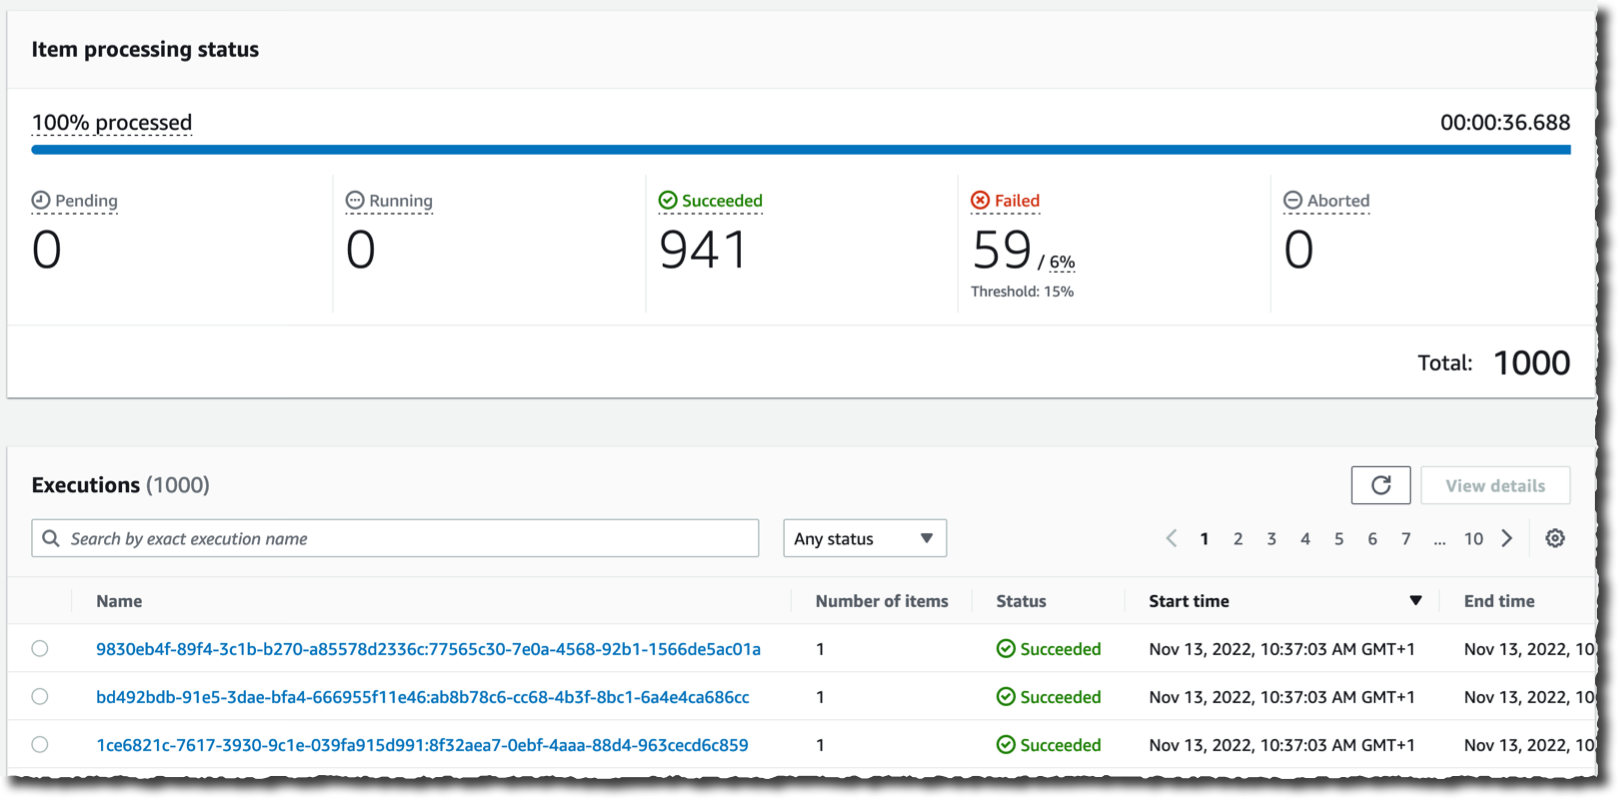Click the View details button

tap(1495, 485)
